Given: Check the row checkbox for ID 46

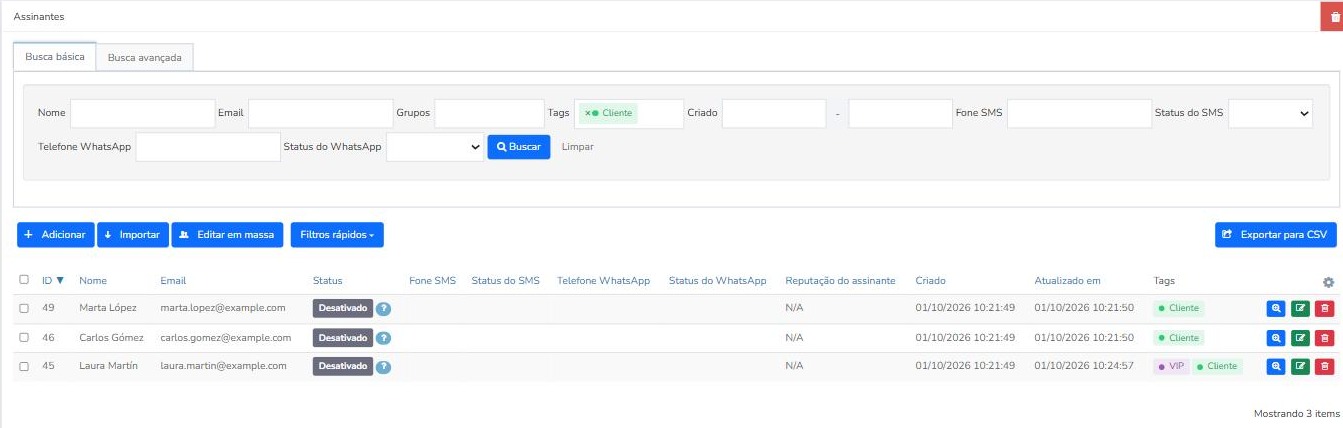Looking at the screenshot, I should point(24,338).
